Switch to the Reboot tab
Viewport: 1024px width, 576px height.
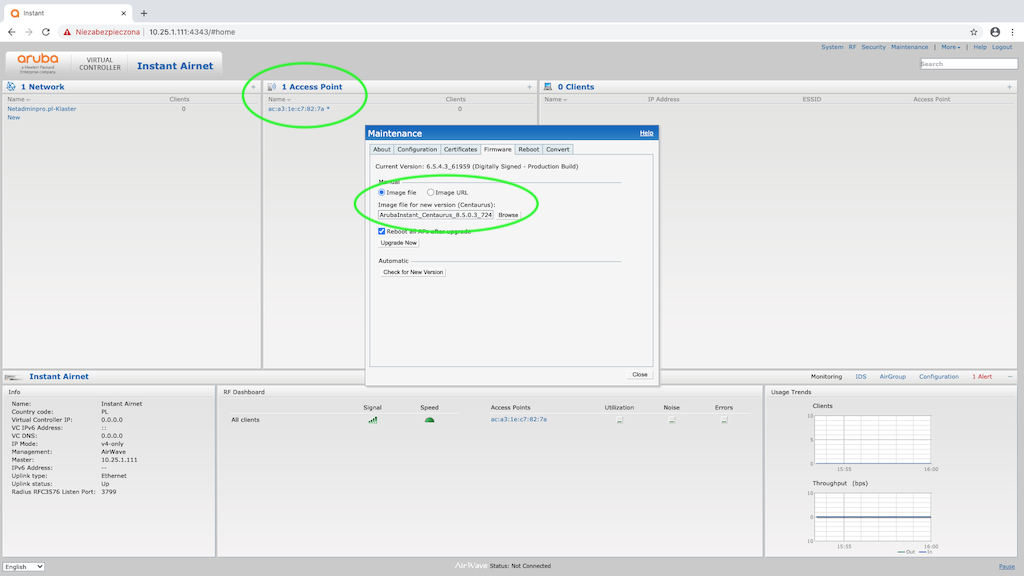click(528, 149)
